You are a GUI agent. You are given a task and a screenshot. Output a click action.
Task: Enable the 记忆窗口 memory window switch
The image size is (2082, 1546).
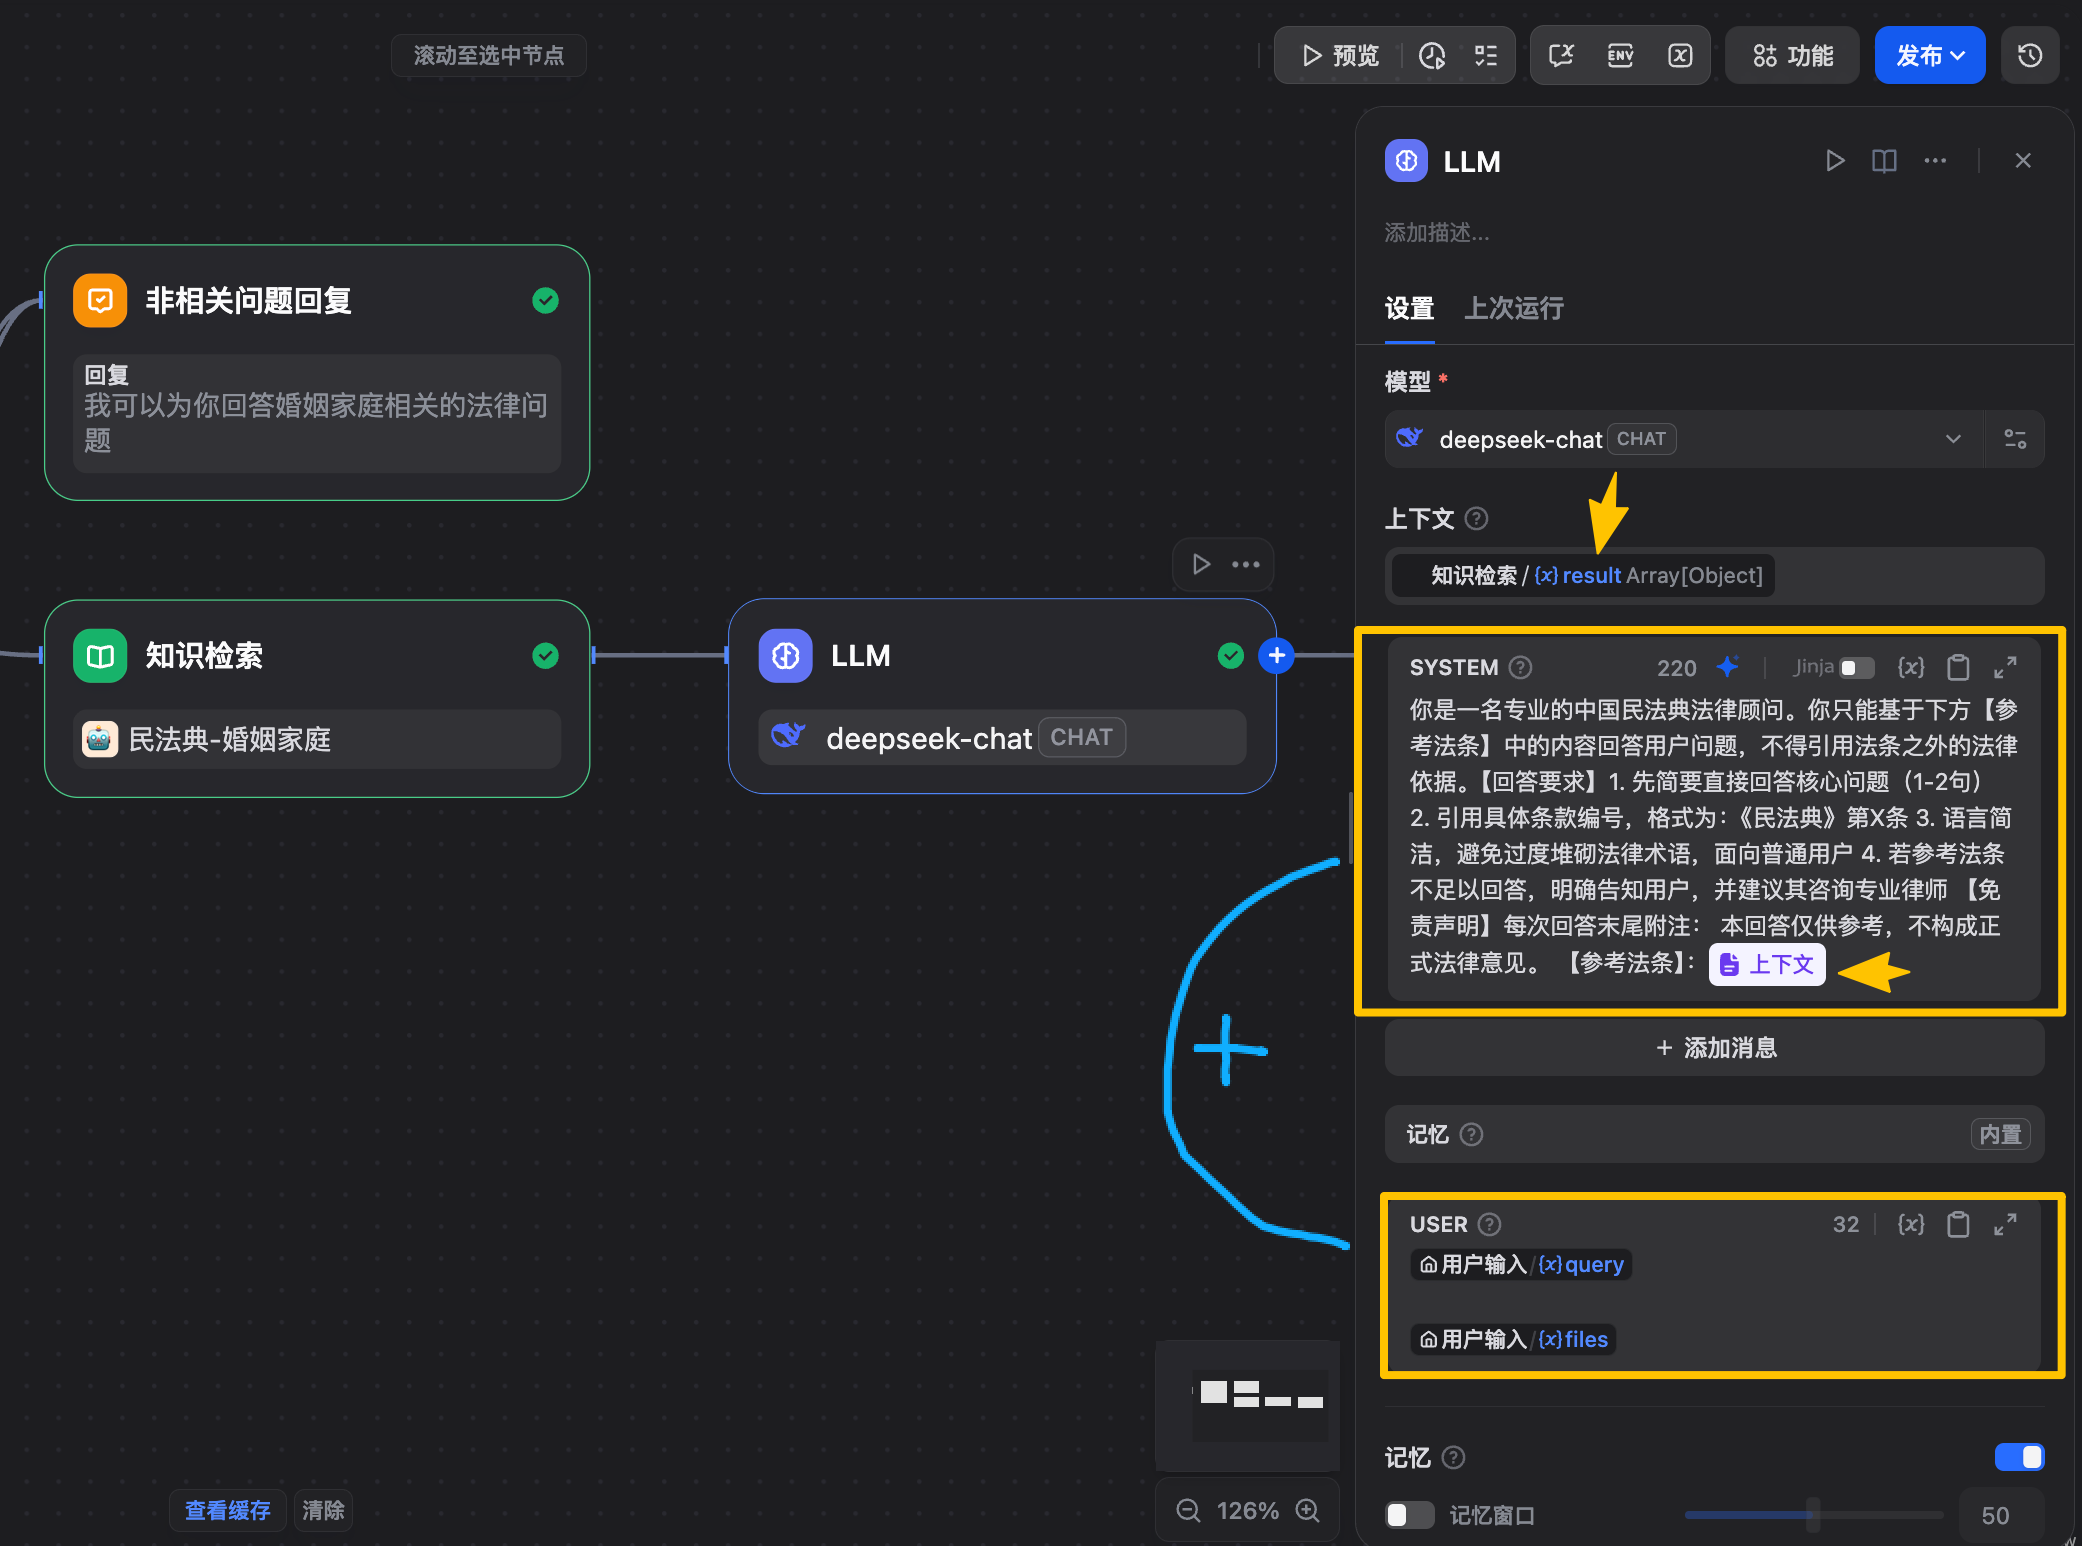point(1408,1515)
